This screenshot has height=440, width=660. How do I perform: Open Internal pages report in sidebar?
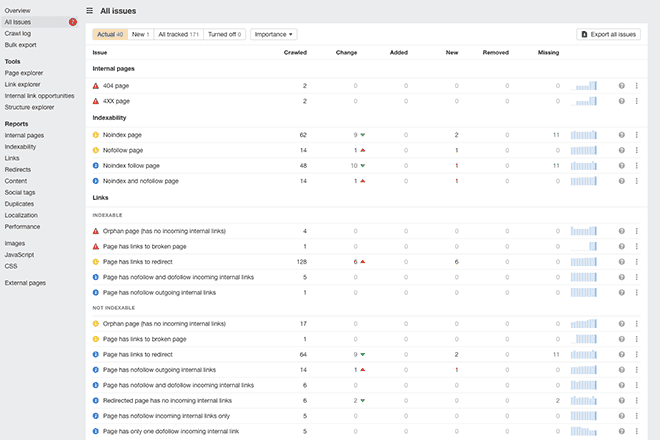[x=24, y=135]
